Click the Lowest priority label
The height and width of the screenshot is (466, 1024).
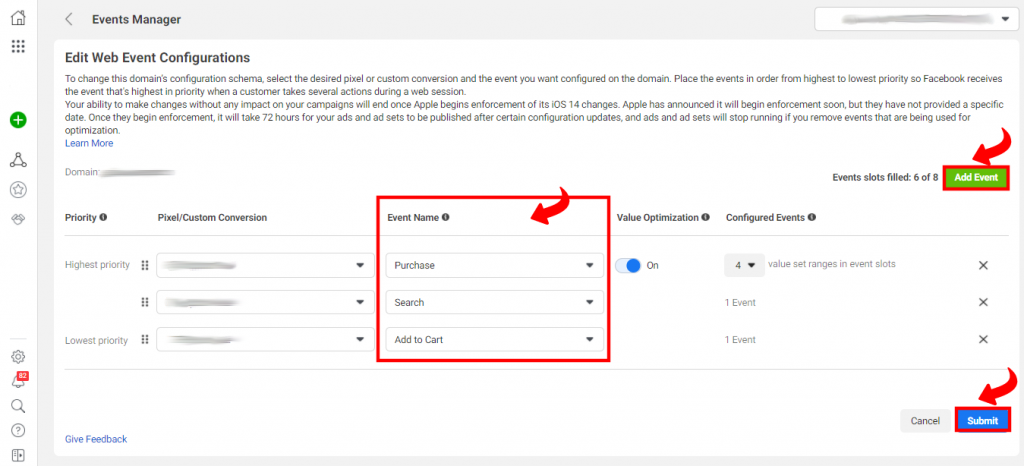click(97, 340)
